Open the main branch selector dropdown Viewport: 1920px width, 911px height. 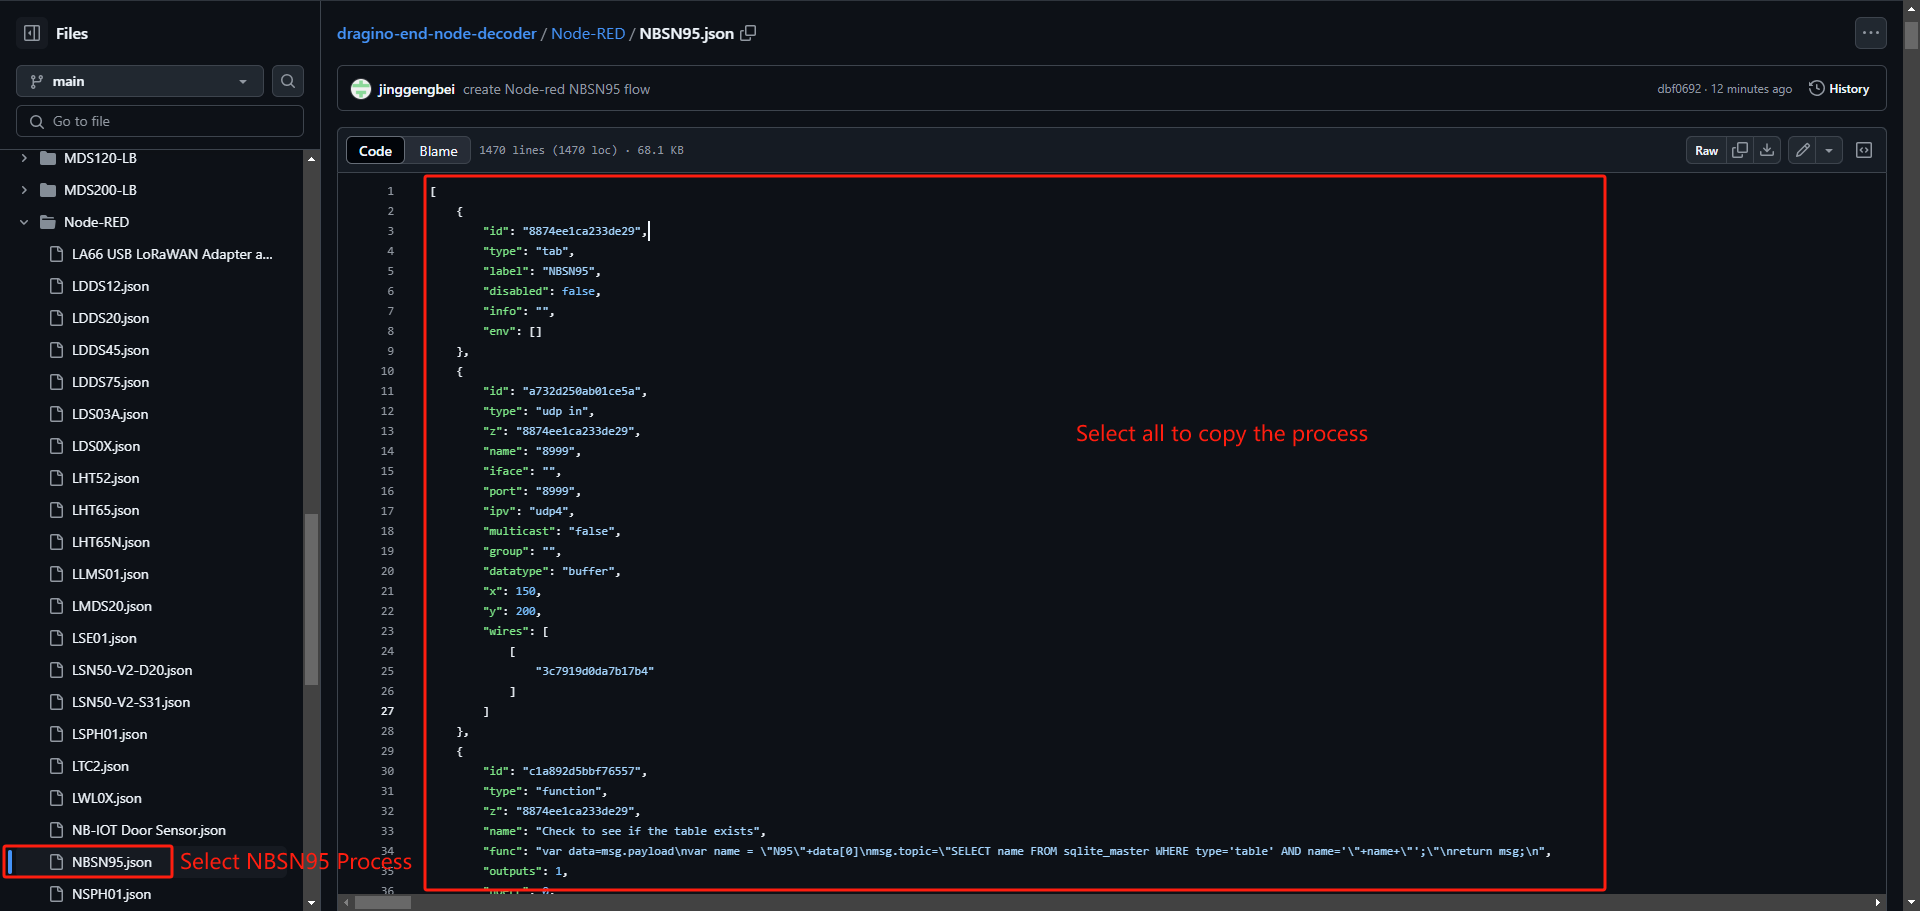tap(140, 81)
